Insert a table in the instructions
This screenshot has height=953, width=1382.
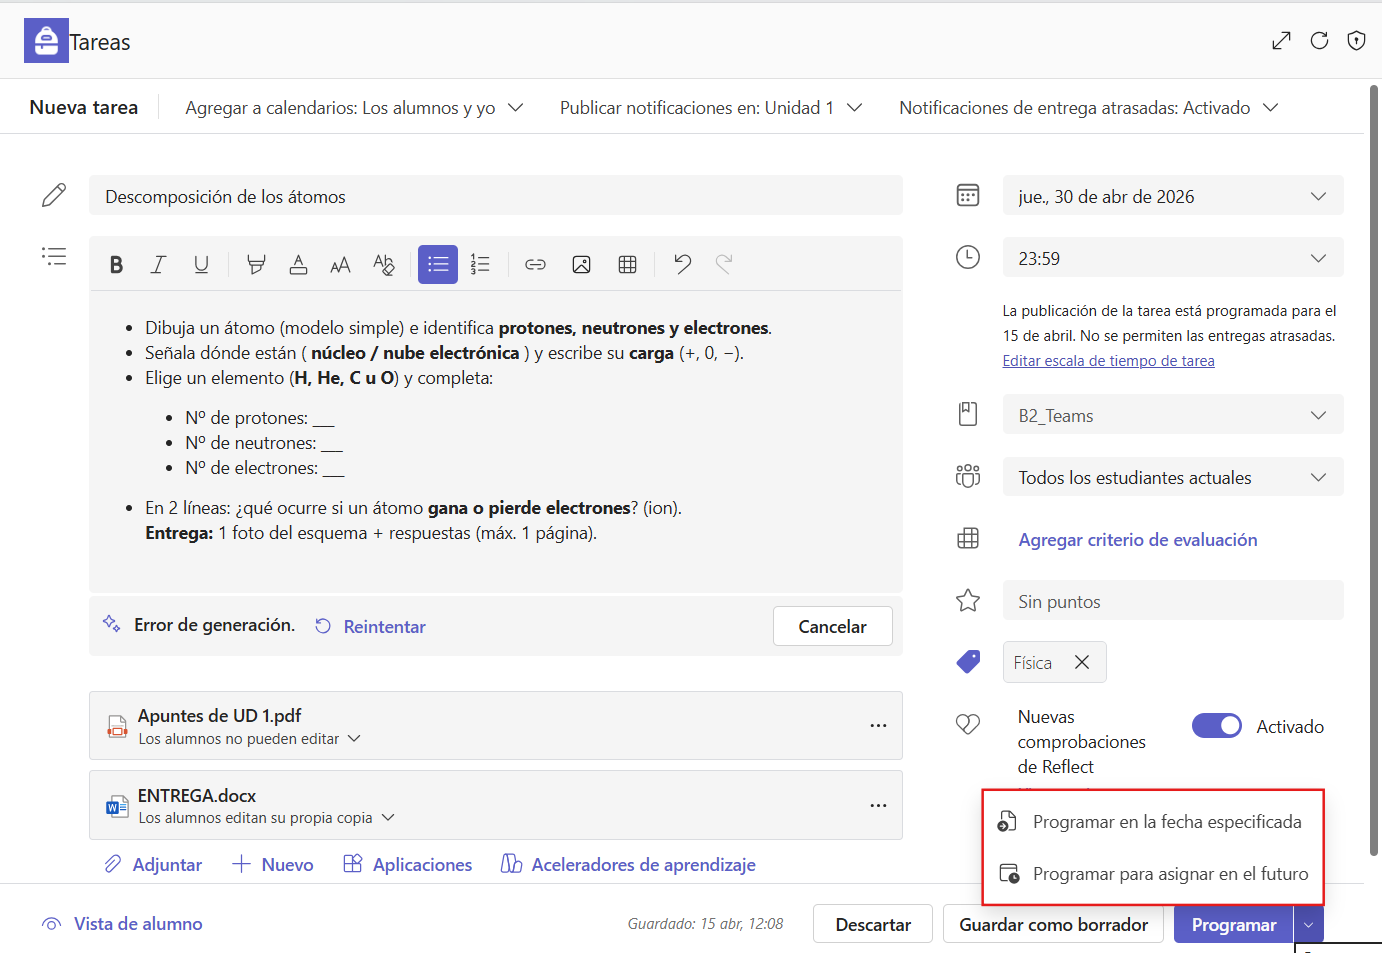point(627,264)
